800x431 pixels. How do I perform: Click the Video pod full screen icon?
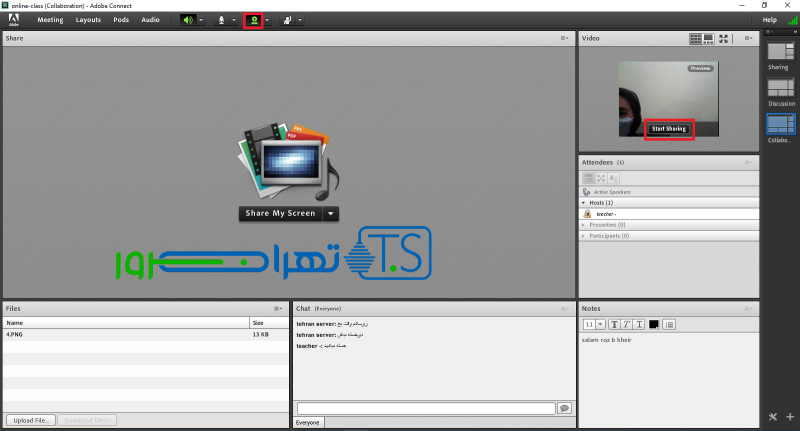pyautogui.click(x=723, y=38)
